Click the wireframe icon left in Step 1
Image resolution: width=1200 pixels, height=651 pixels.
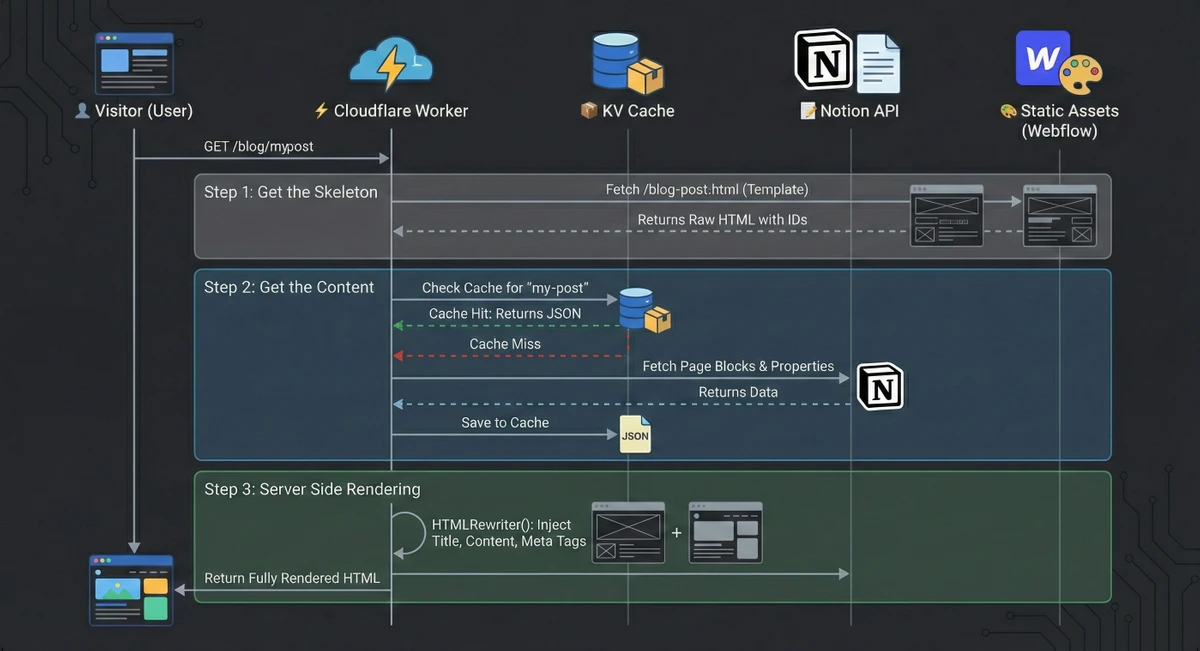click(946, 215)
